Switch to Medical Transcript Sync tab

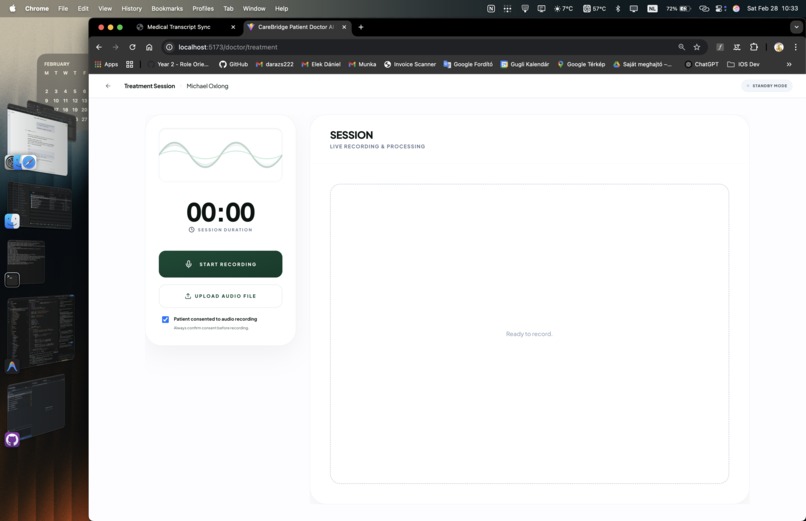click(178, 27)
